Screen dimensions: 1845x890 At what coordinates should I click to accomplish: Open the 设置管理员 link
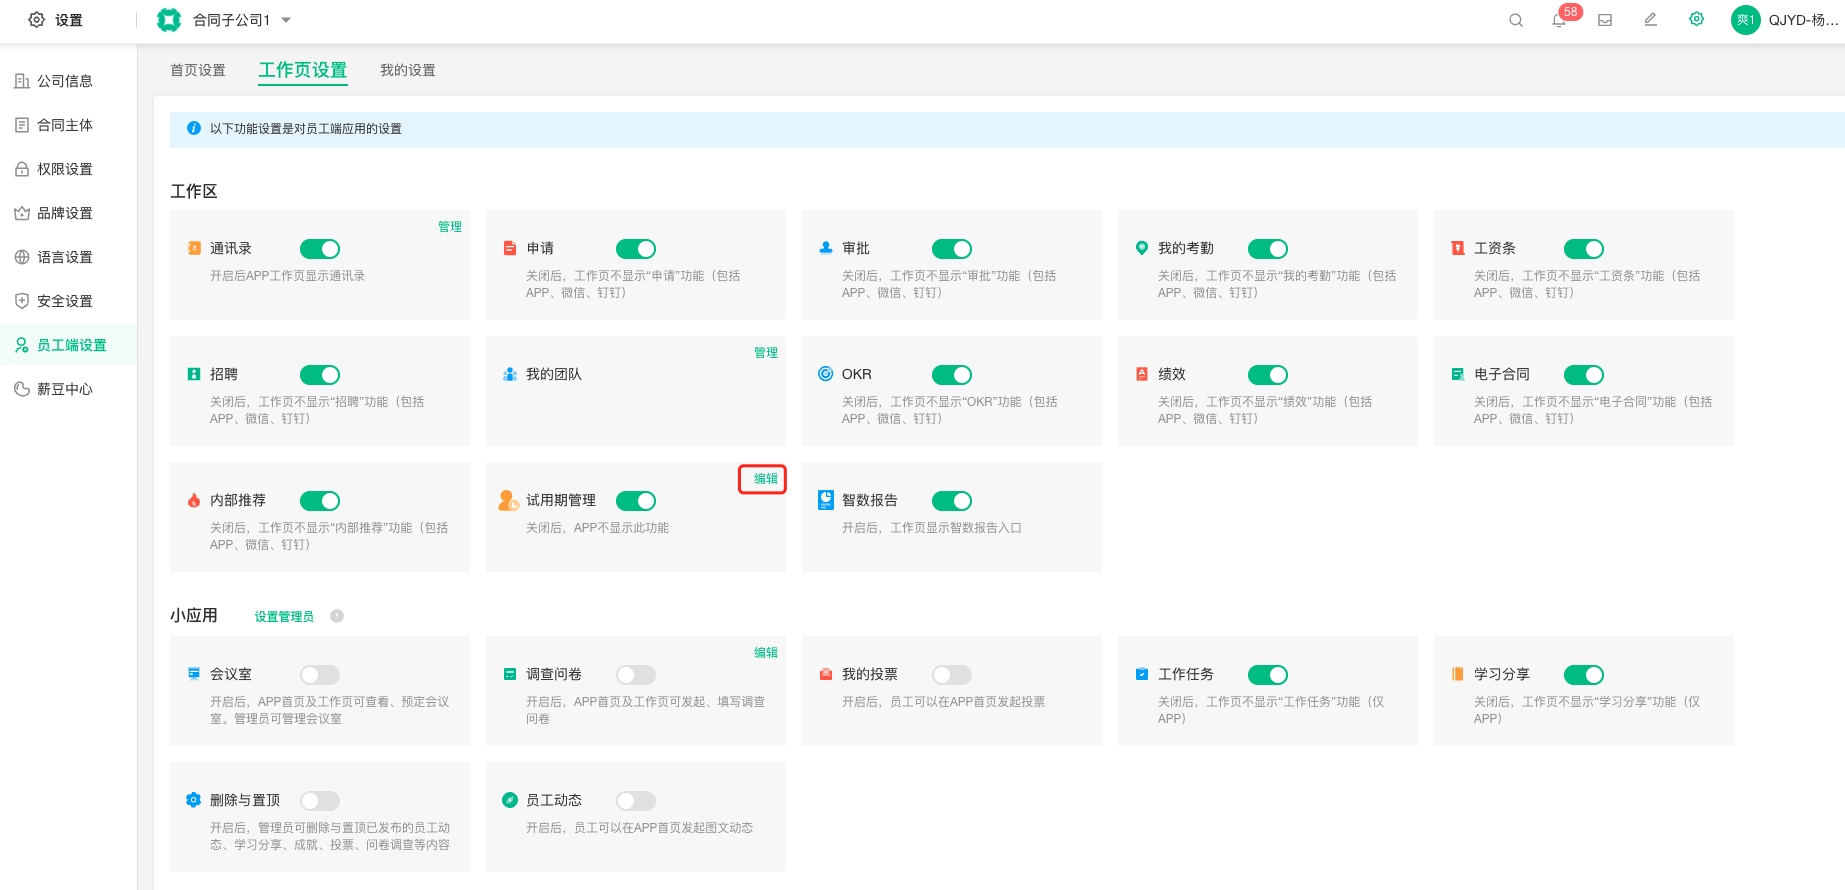tap(284, 617)
